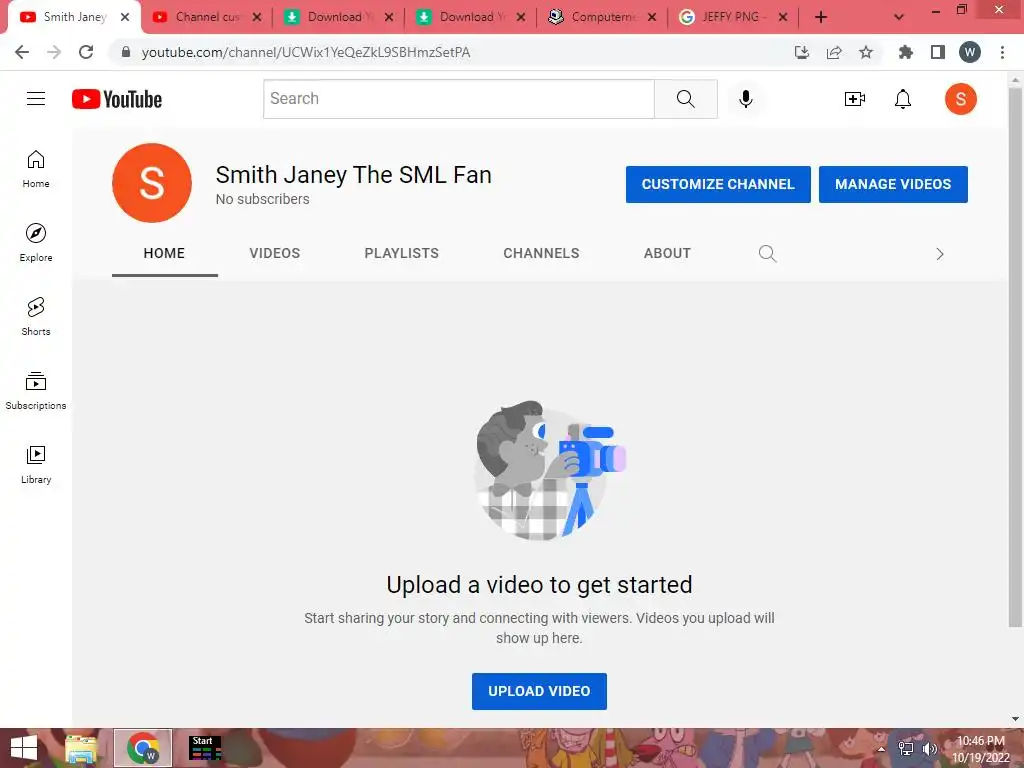
Task: Click the share this page icon
Action: 834,52
